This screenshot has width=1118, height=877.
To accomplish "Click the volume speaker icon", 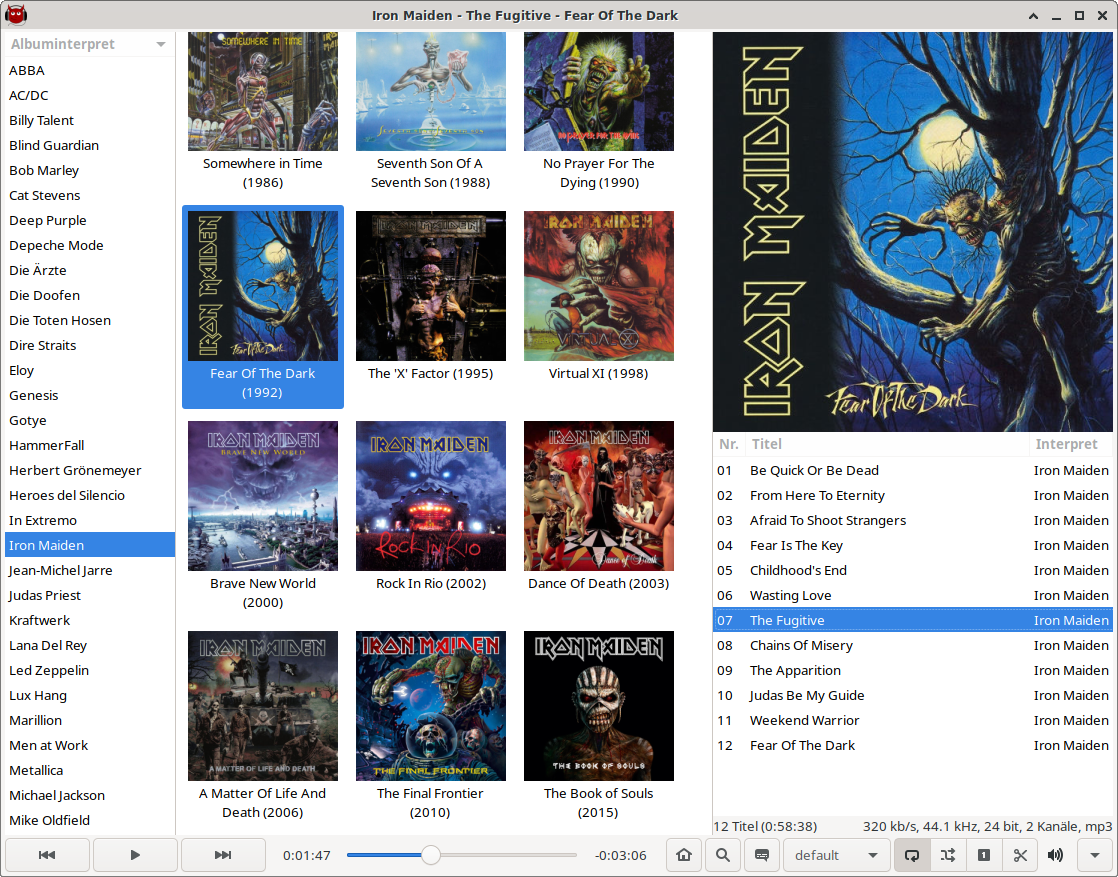I will [1055, 855].
